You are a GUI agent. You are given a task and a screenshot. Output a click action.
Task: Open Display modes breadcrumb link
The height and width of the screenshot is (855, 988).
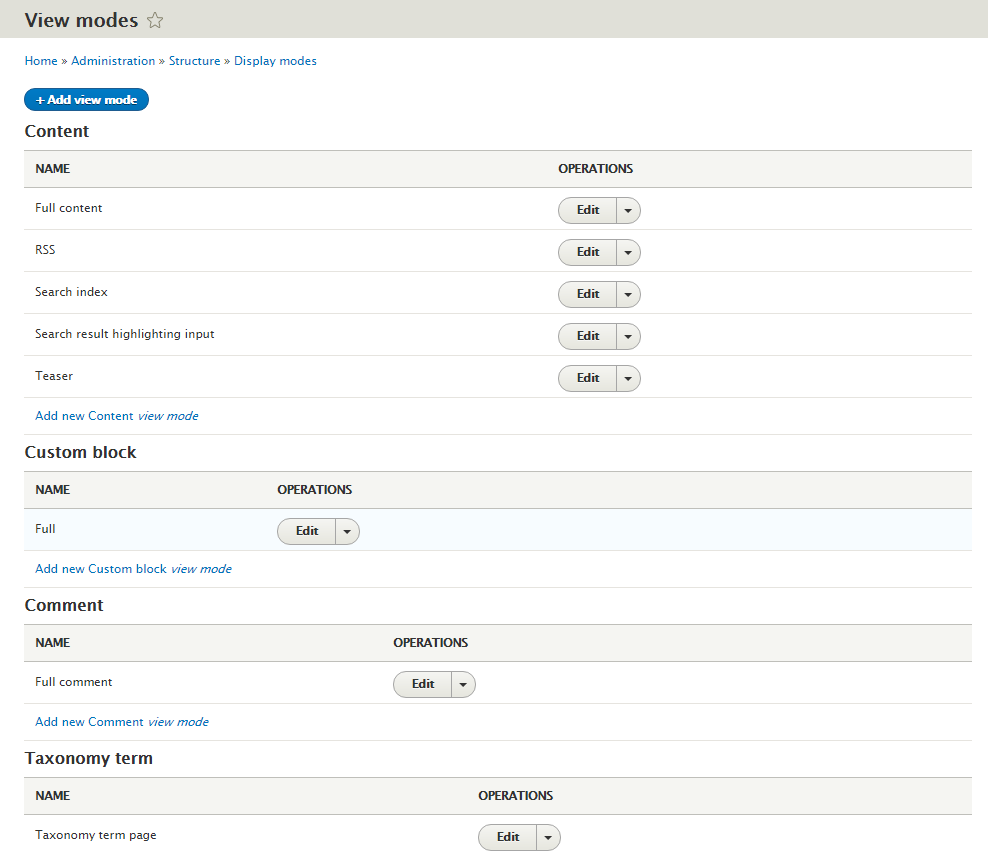[275, 61]
